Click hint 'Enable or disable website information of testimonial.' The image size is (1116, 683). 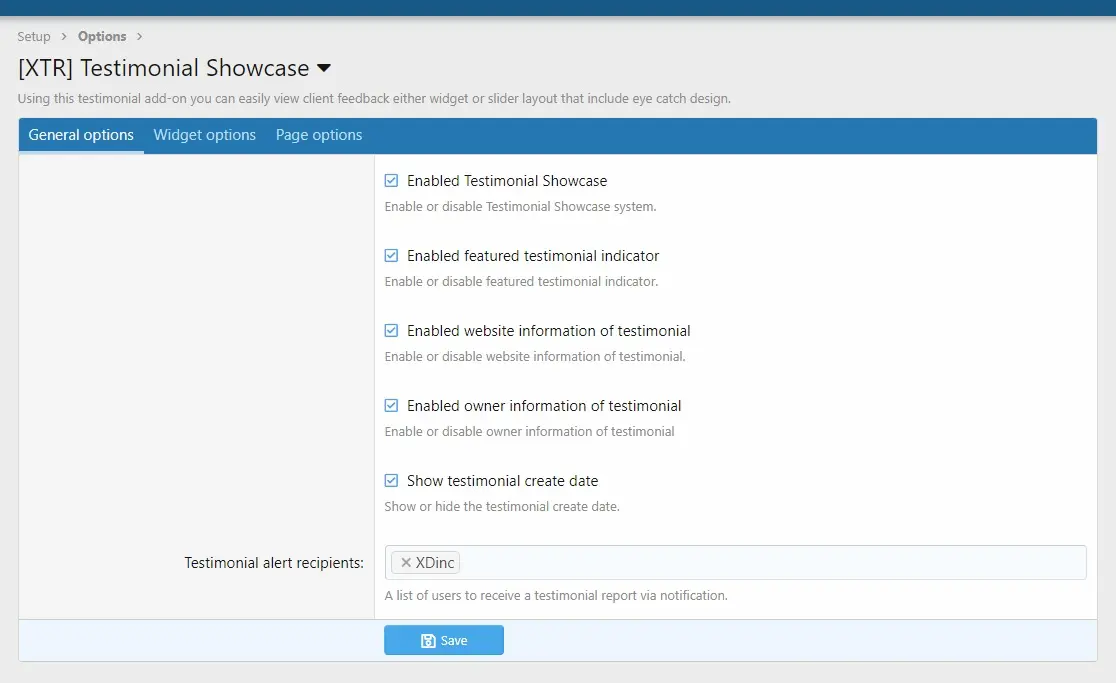point(535,356)
